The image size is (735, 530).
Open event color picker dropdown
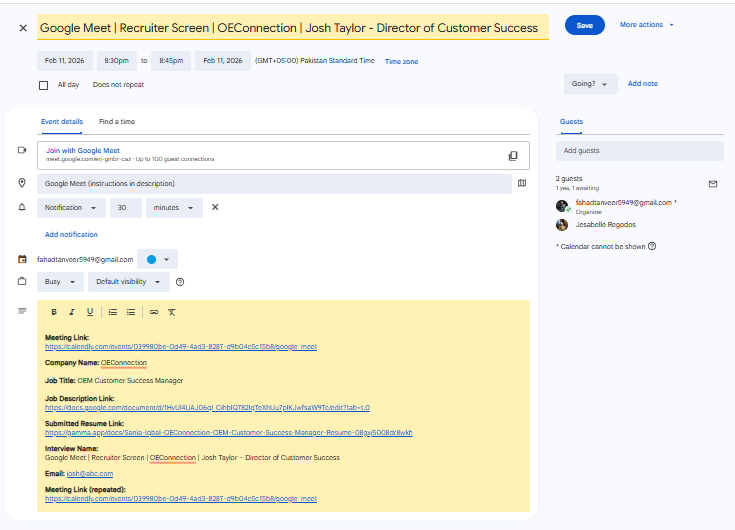coord(158,259)
